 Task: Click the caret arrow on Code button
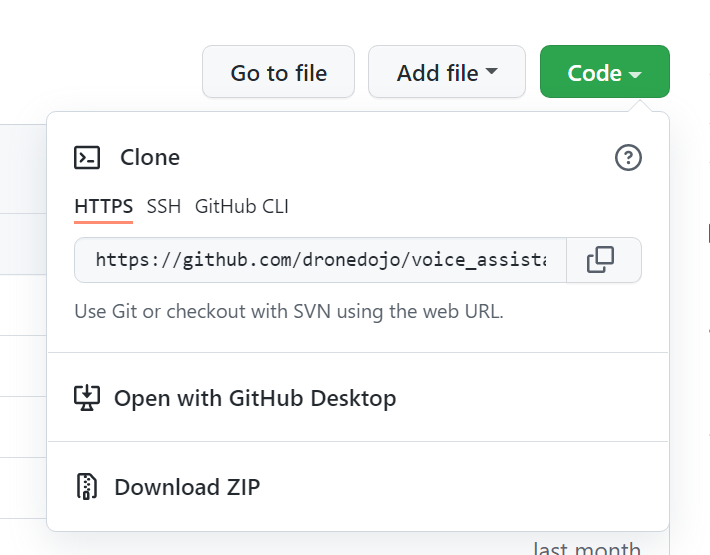pyautogui.click(x=635, y=75)
